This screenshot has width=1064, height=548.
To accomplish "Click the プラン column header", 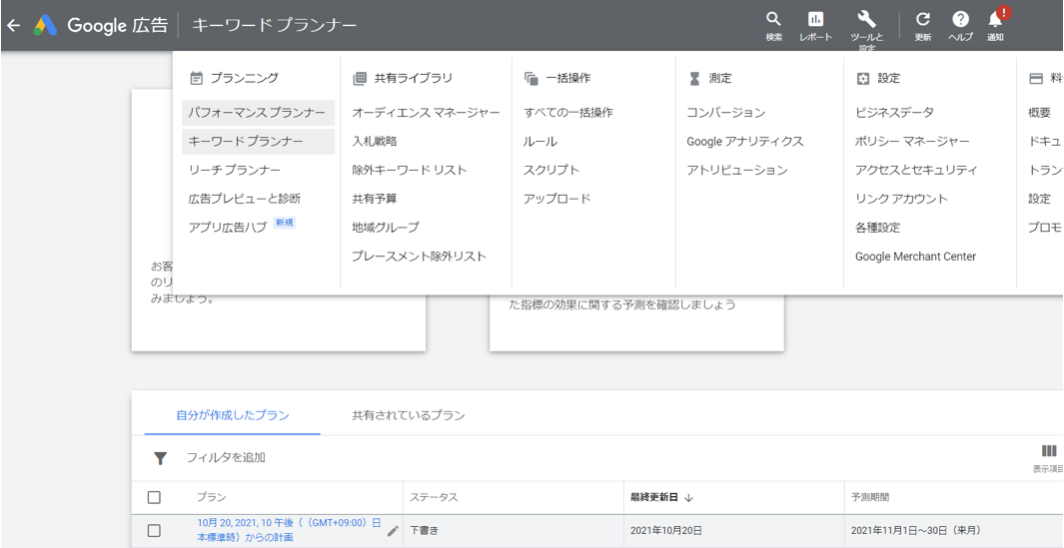I will [x=212, y=497].
